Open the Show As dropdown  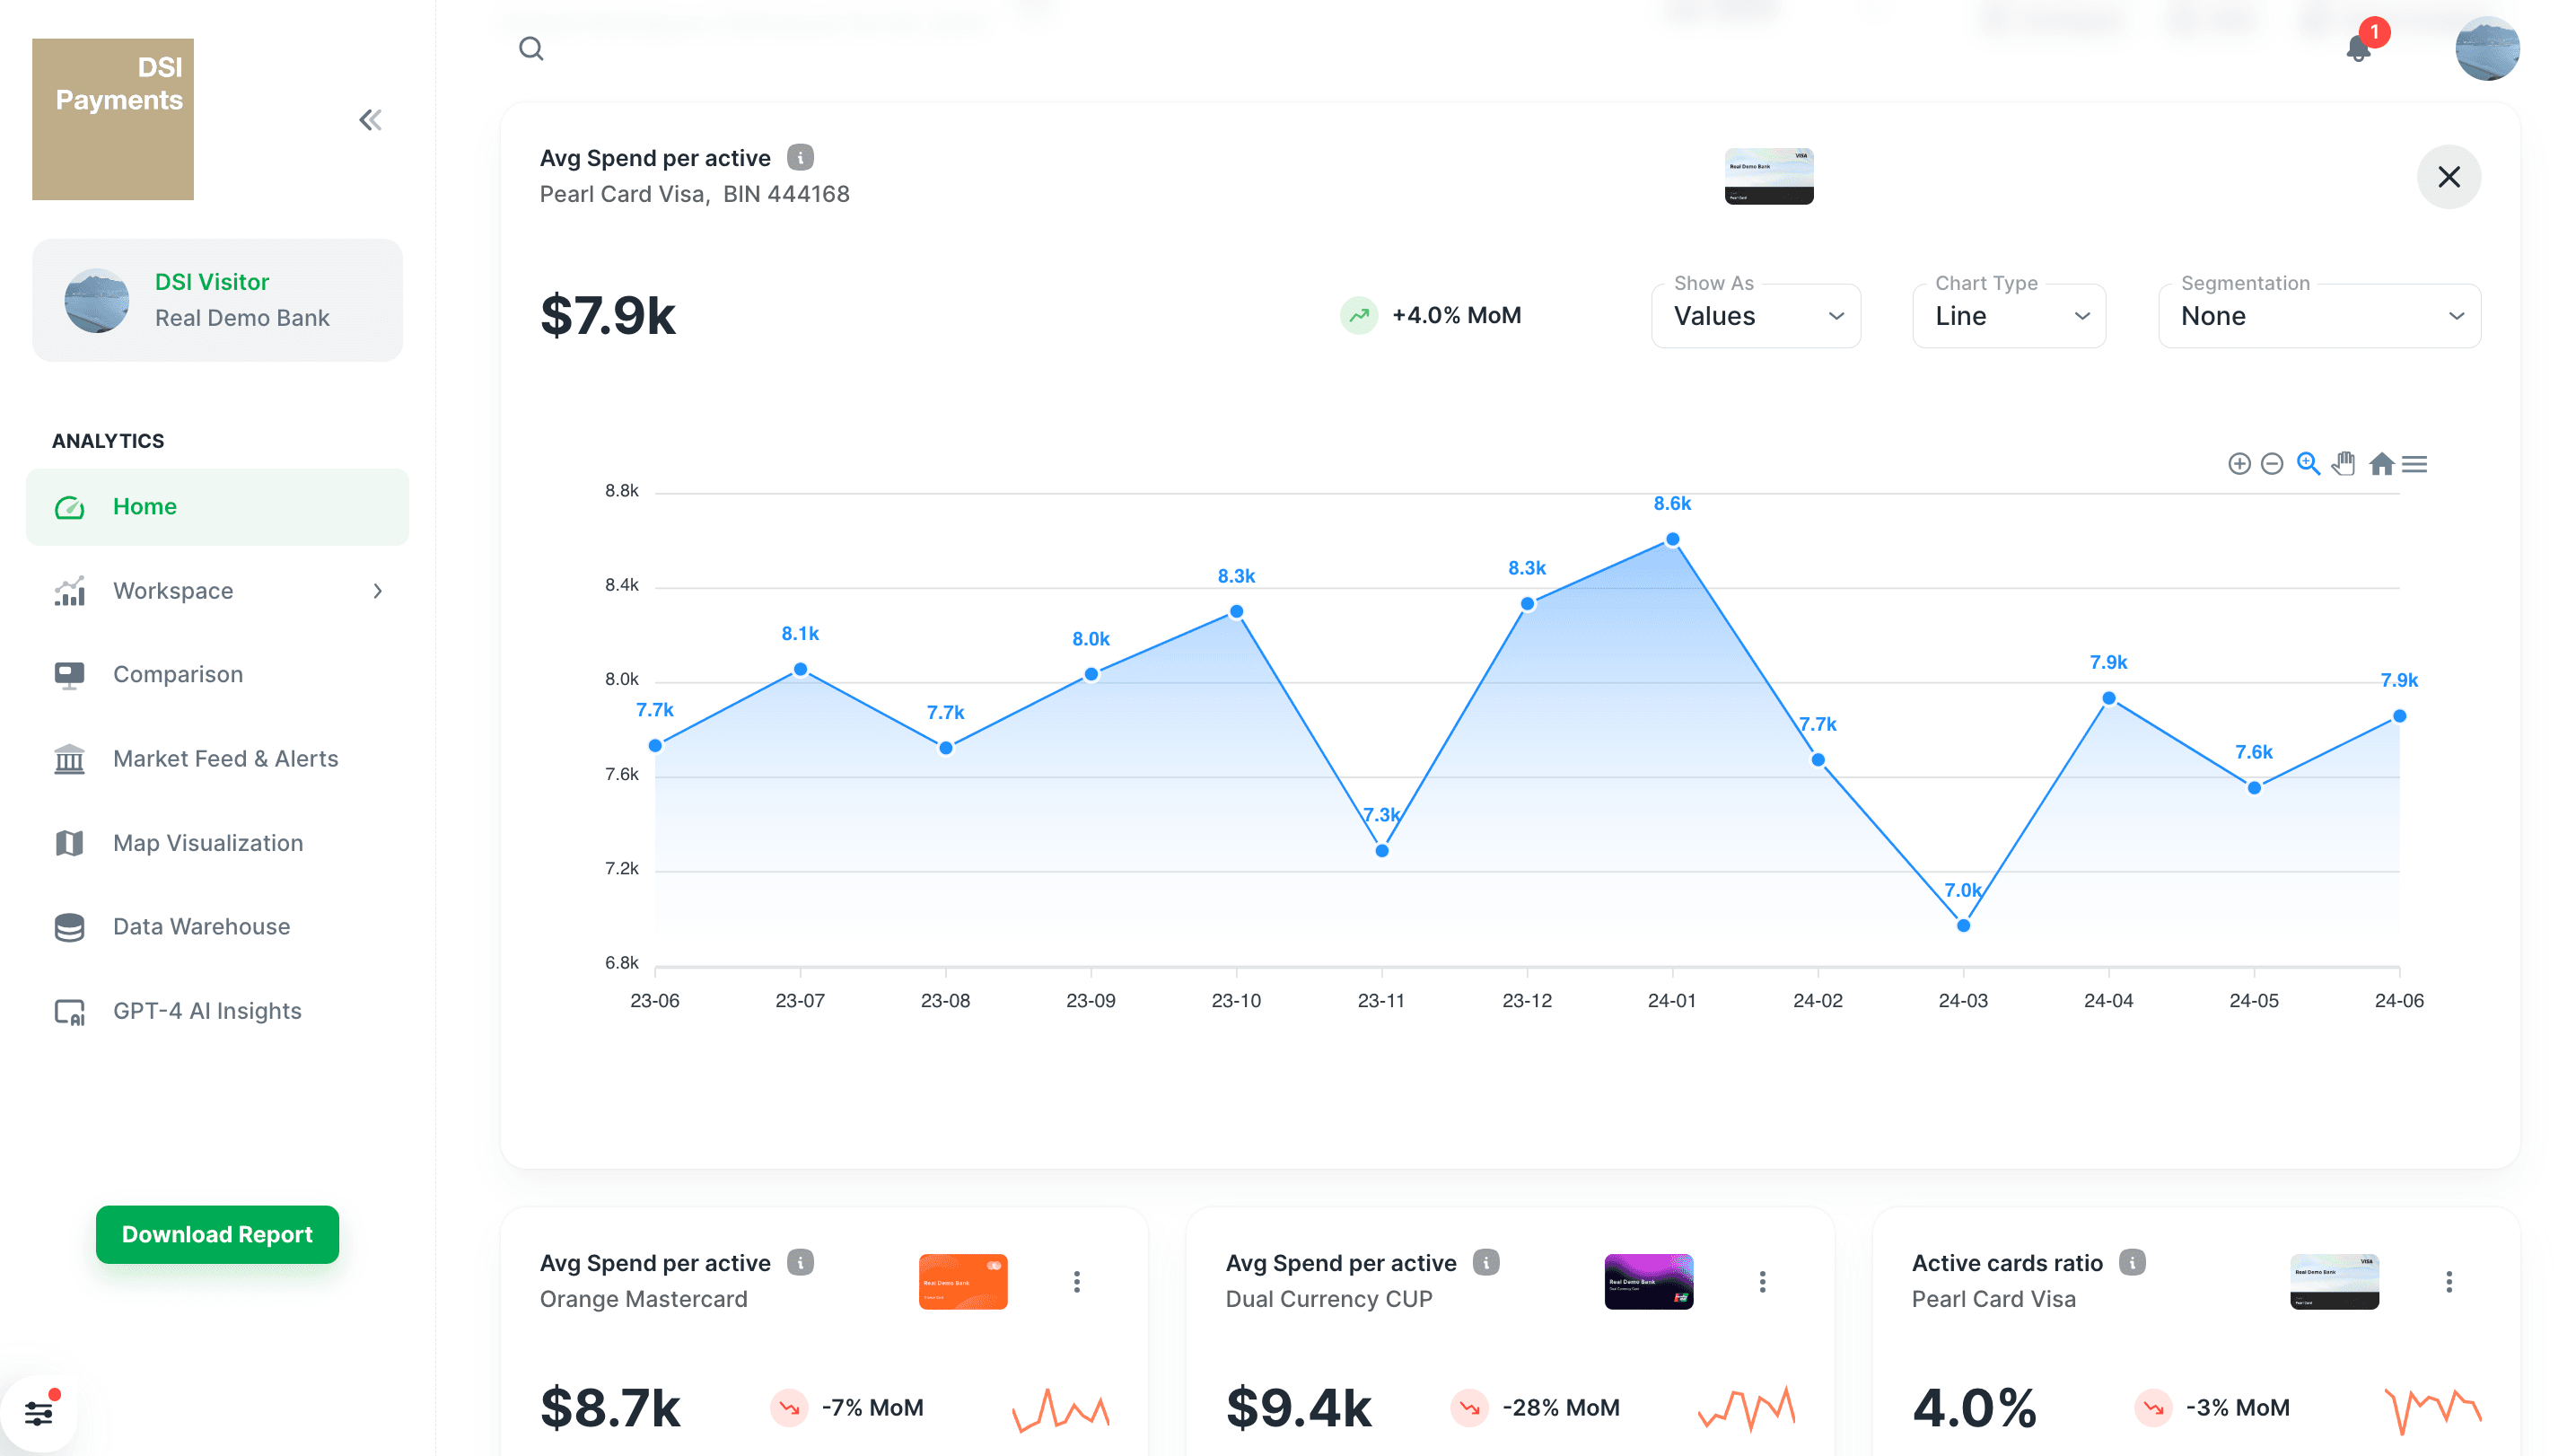[x=1755, y=316]
